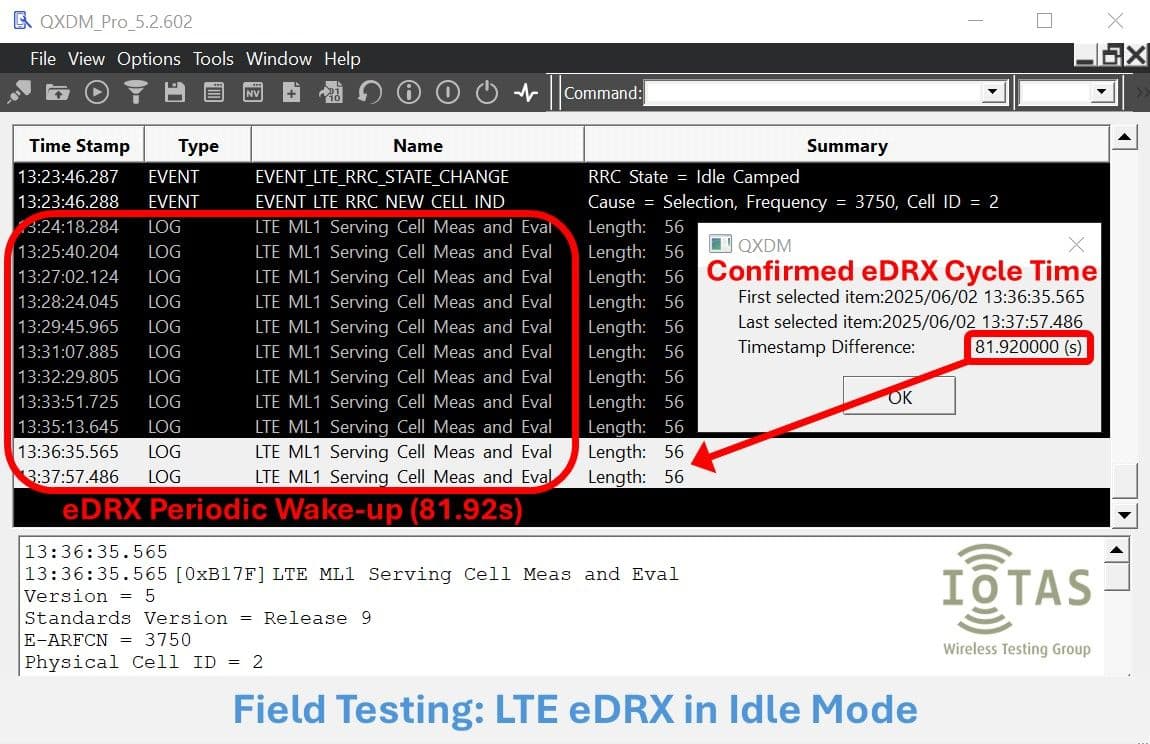Sort by the Name column header

pyautogui.click(x=417, y=145)
